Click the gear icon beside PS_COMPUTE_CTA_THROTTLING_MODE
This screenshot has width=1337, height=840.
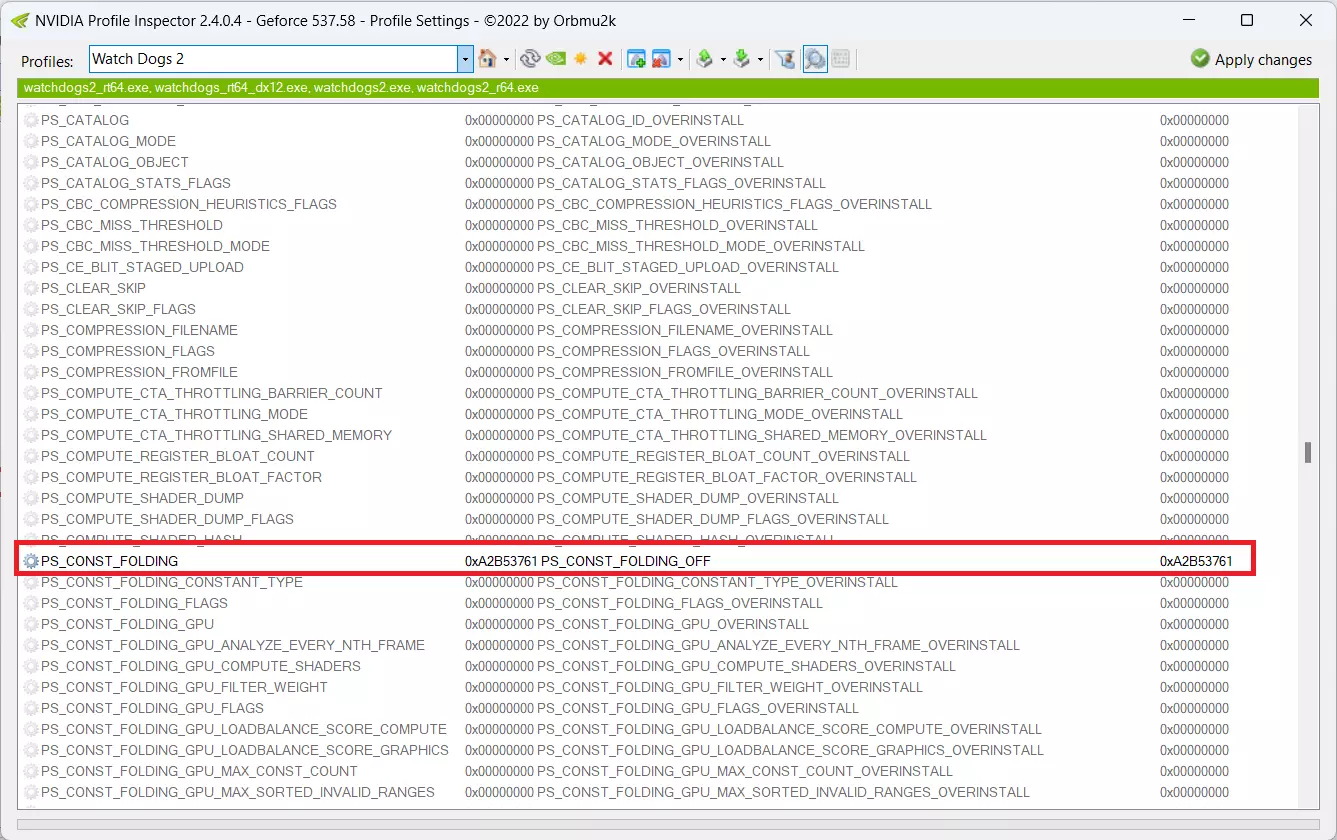(31, 414)
